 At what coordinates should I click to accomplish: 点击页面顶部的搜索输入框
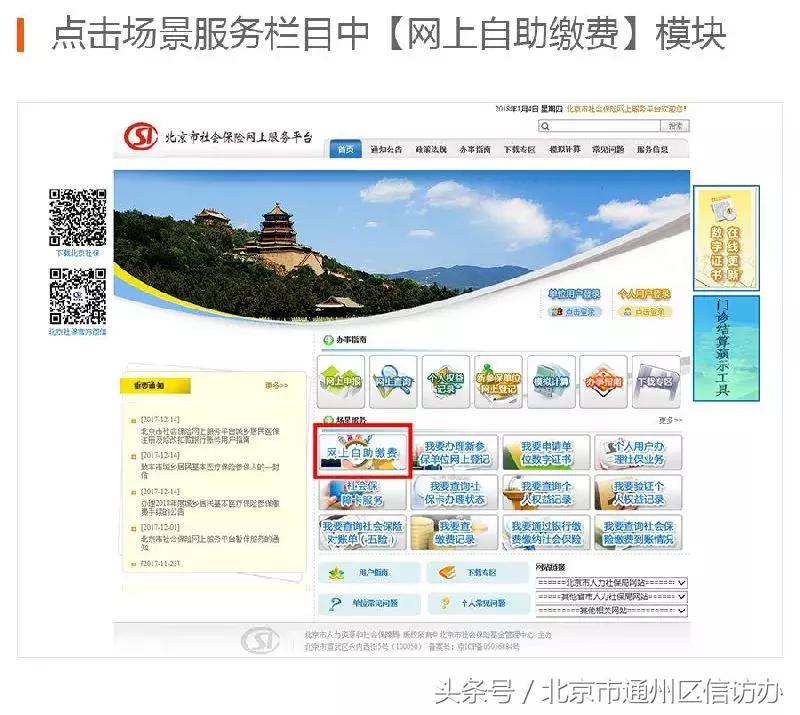pos(600,124)
